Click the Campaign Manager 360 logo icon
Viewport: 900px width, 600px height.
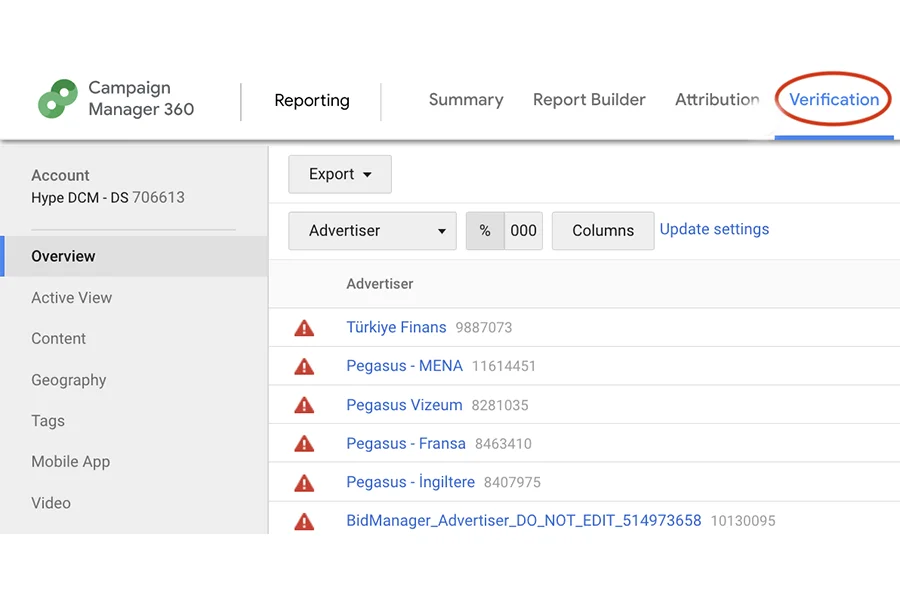pos(58,99)
